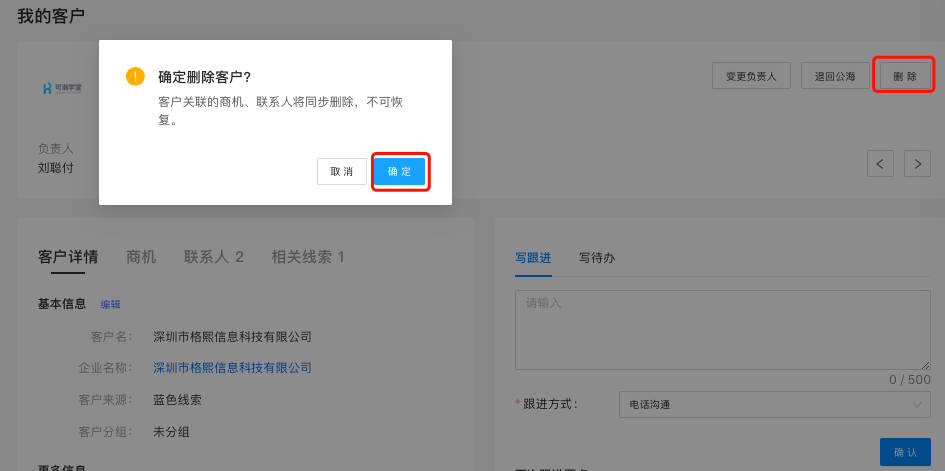Open the 相关线索 1 tab
The image size is (945, 471).
[x=308, y=257]
